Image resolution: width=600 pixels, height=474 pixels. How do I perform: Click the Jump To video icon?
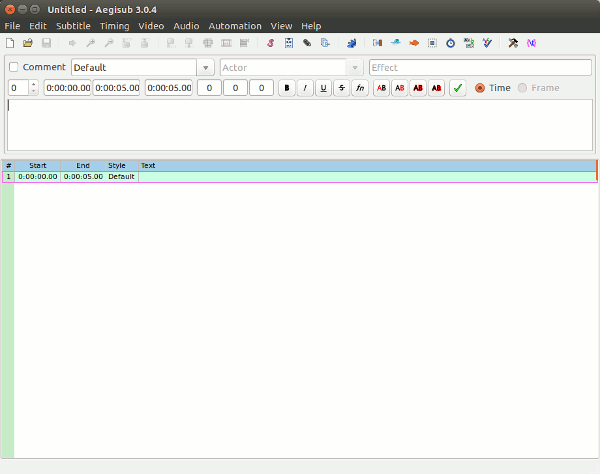tap(72, 43)
